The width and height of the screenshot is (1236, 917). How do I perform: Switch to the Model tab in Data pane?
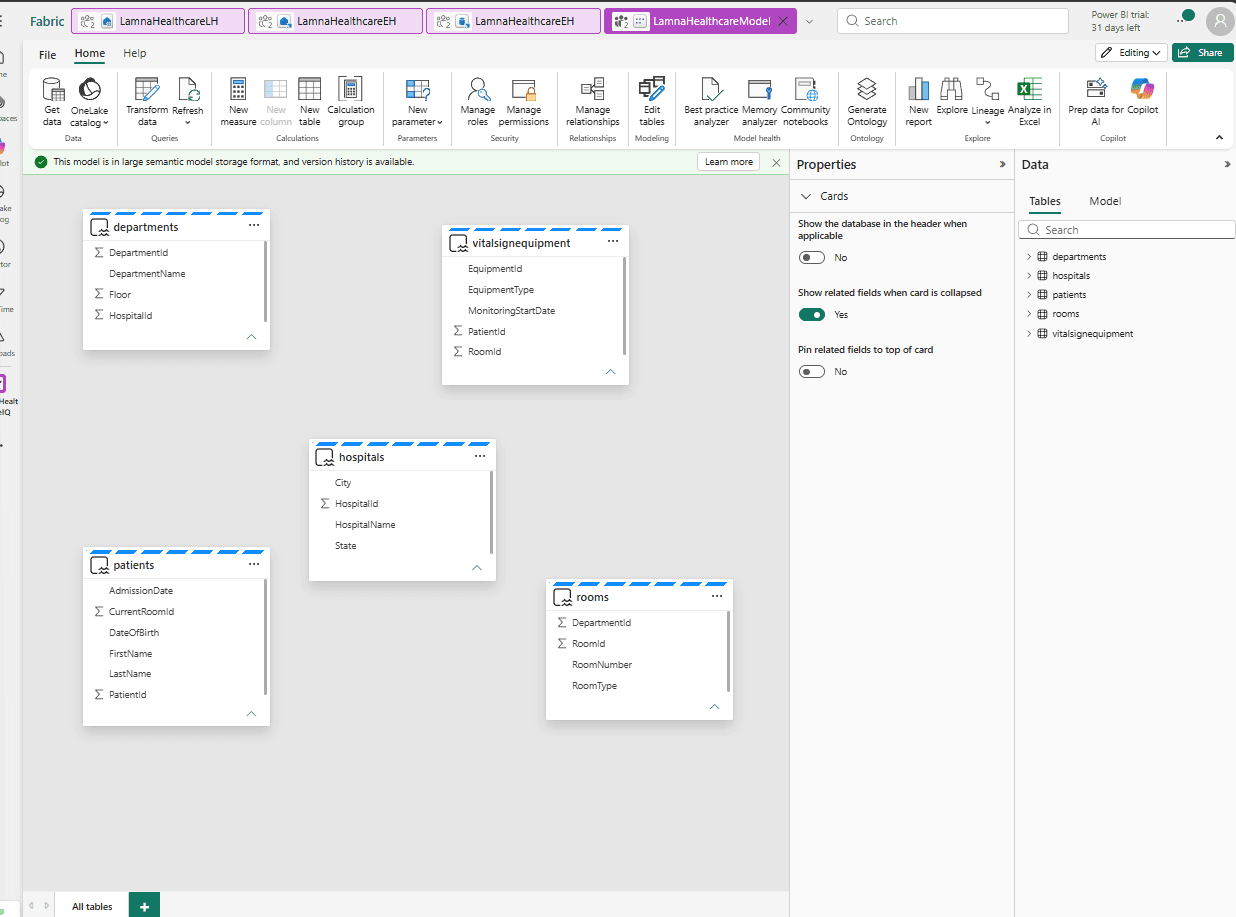coord(1105,201)
